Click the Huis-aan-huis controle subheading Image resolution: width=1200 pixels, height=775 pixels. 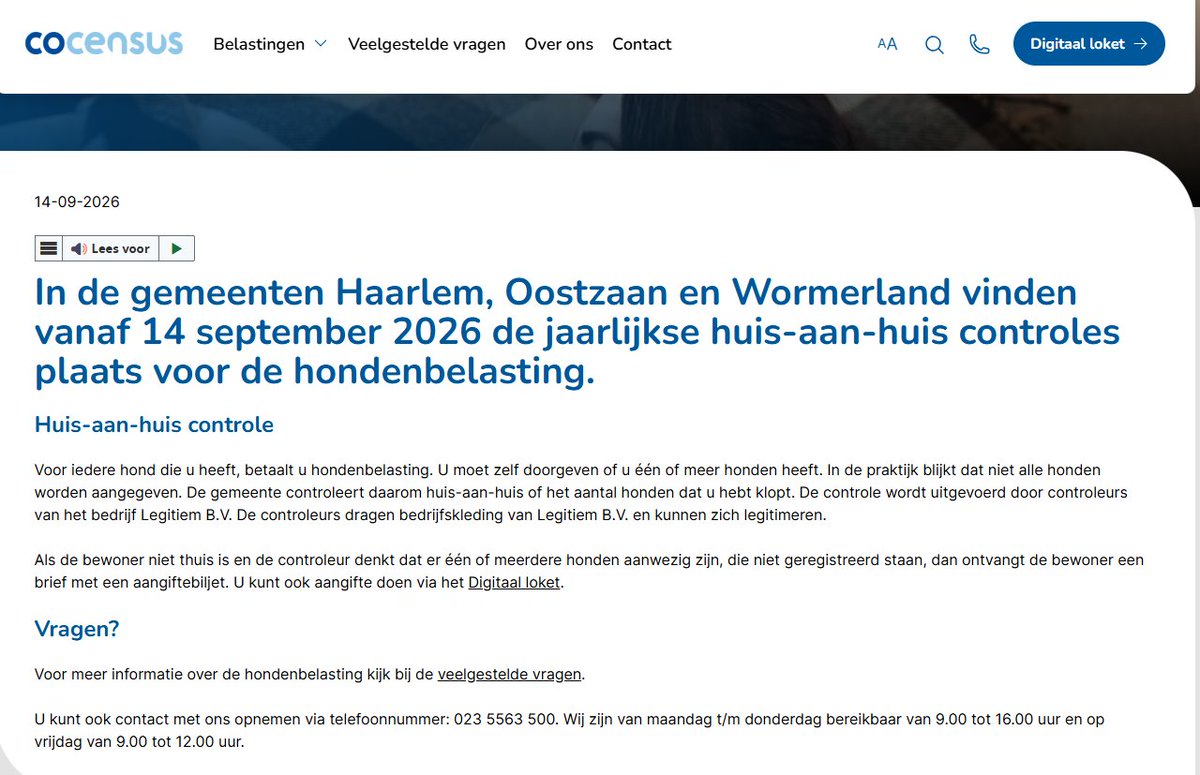[154, 424]
